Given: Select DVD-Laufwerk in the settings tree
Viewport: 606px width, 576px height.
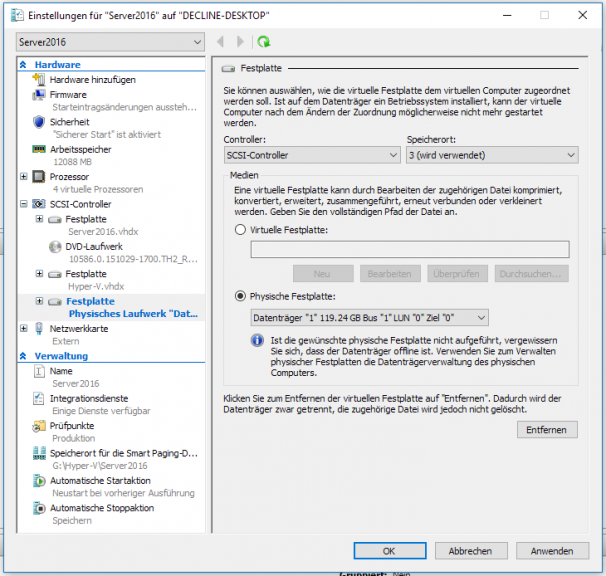Looking at the screenshot, I should click(x=94, y=247).
